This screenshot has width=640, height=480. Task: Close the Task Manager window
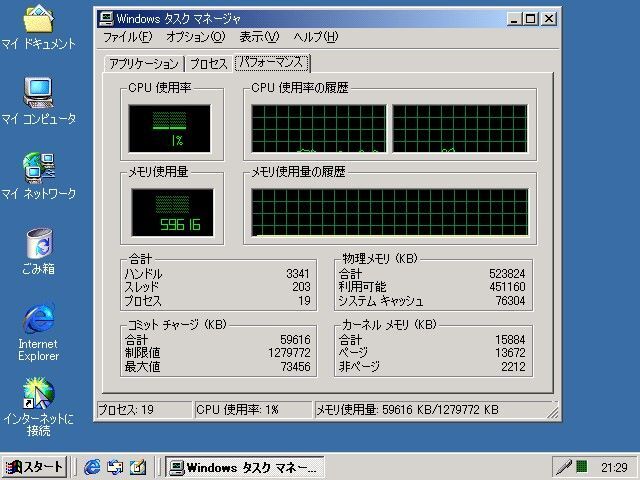[x=549, y=19]
